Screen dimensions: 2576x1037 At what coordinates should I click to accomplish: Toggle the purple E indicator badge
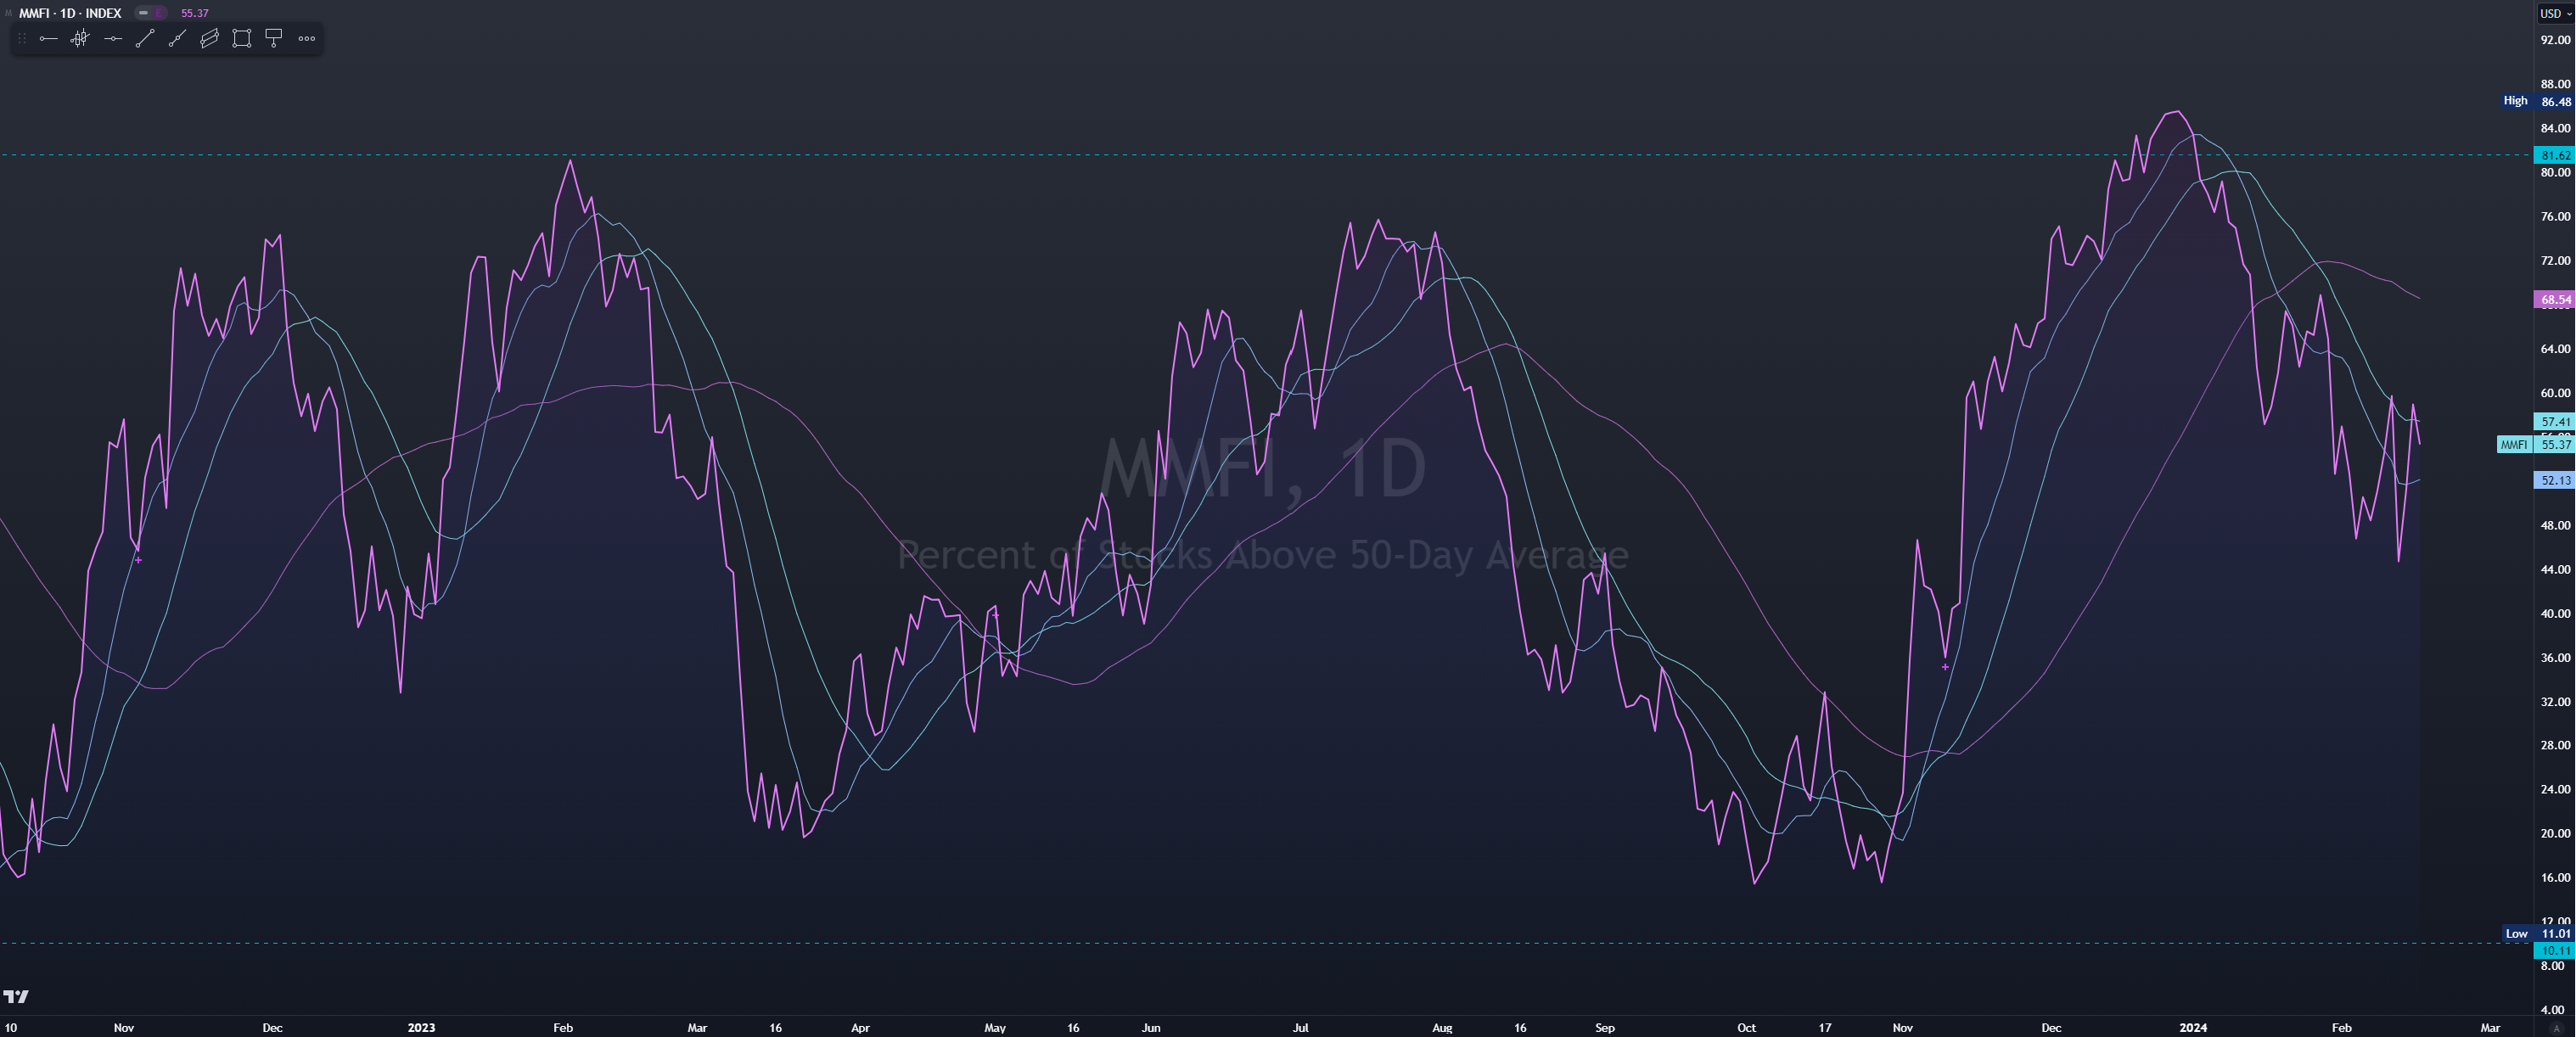159,13
